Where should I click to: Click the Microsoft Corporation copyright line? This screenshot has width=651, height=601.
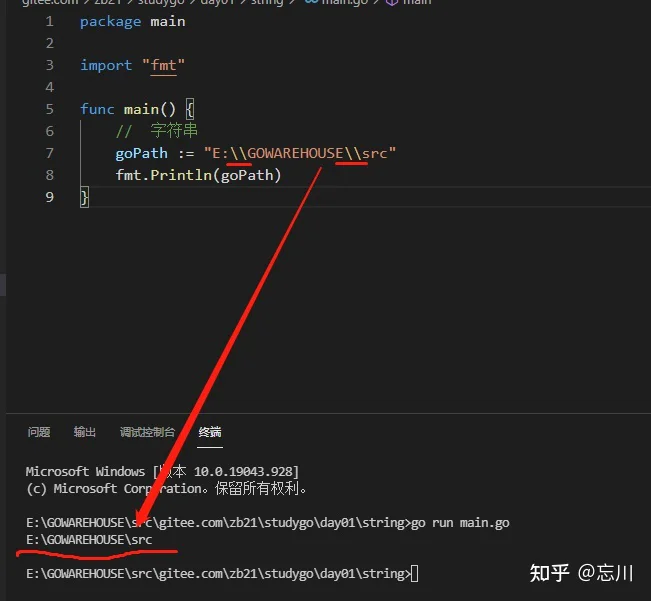tap(166, 489)
